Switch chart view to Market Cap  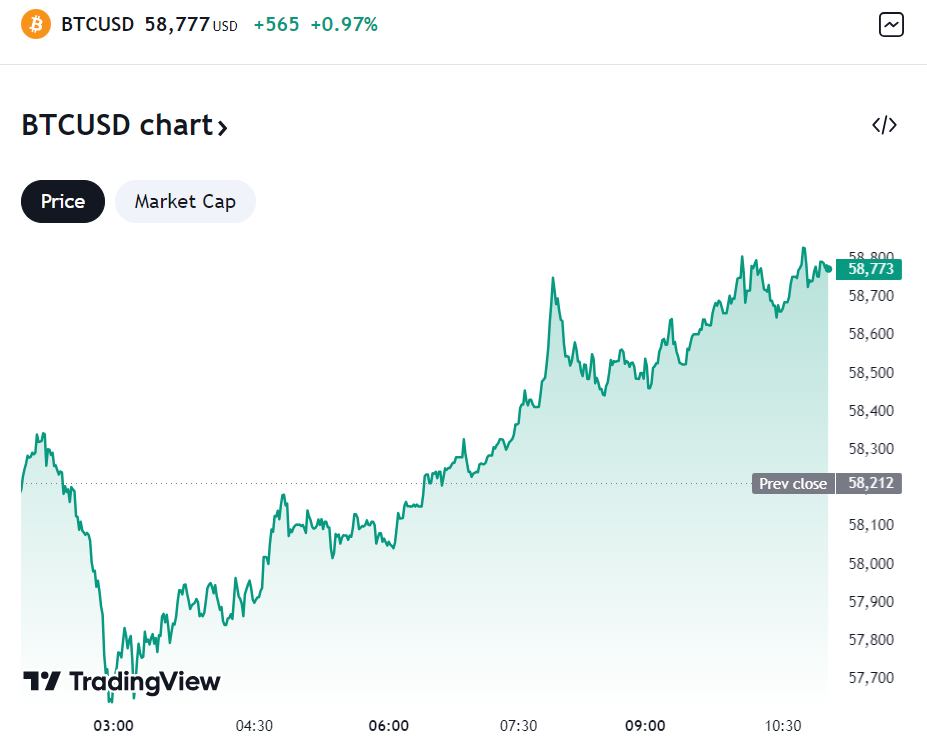pyautogui.click(x=185, y=201)
